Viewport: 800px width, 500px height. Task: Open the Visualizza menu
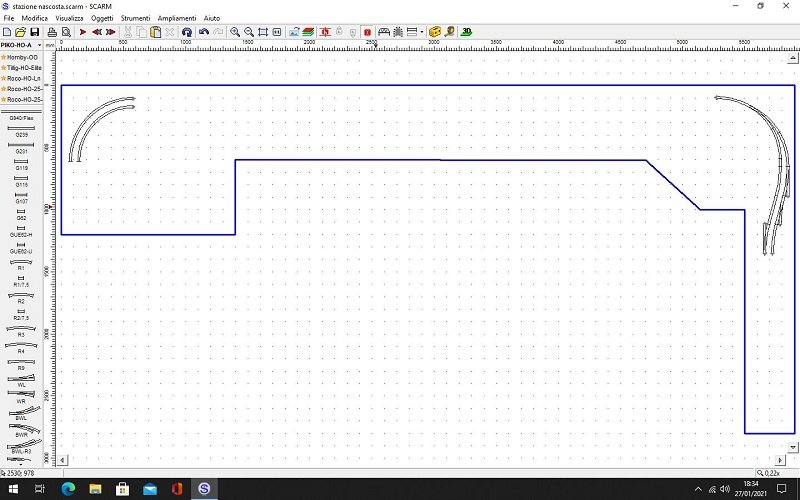pyautogui.click(x=69, y=18)
